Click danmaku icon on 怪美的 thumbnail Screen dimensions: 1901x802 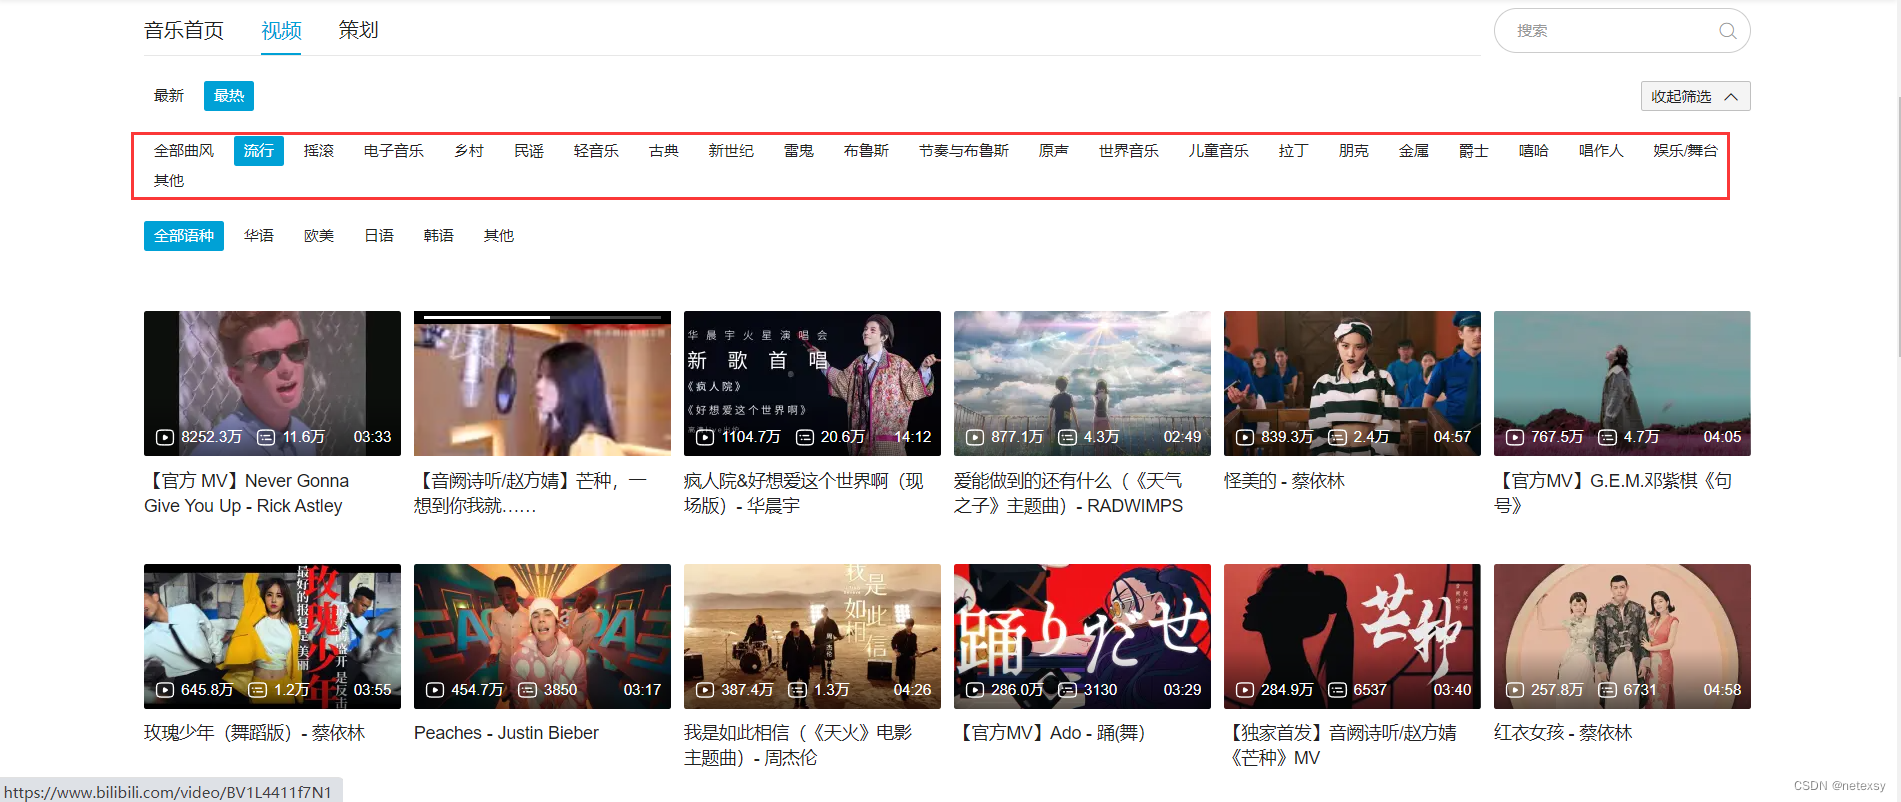[1337, 437]
